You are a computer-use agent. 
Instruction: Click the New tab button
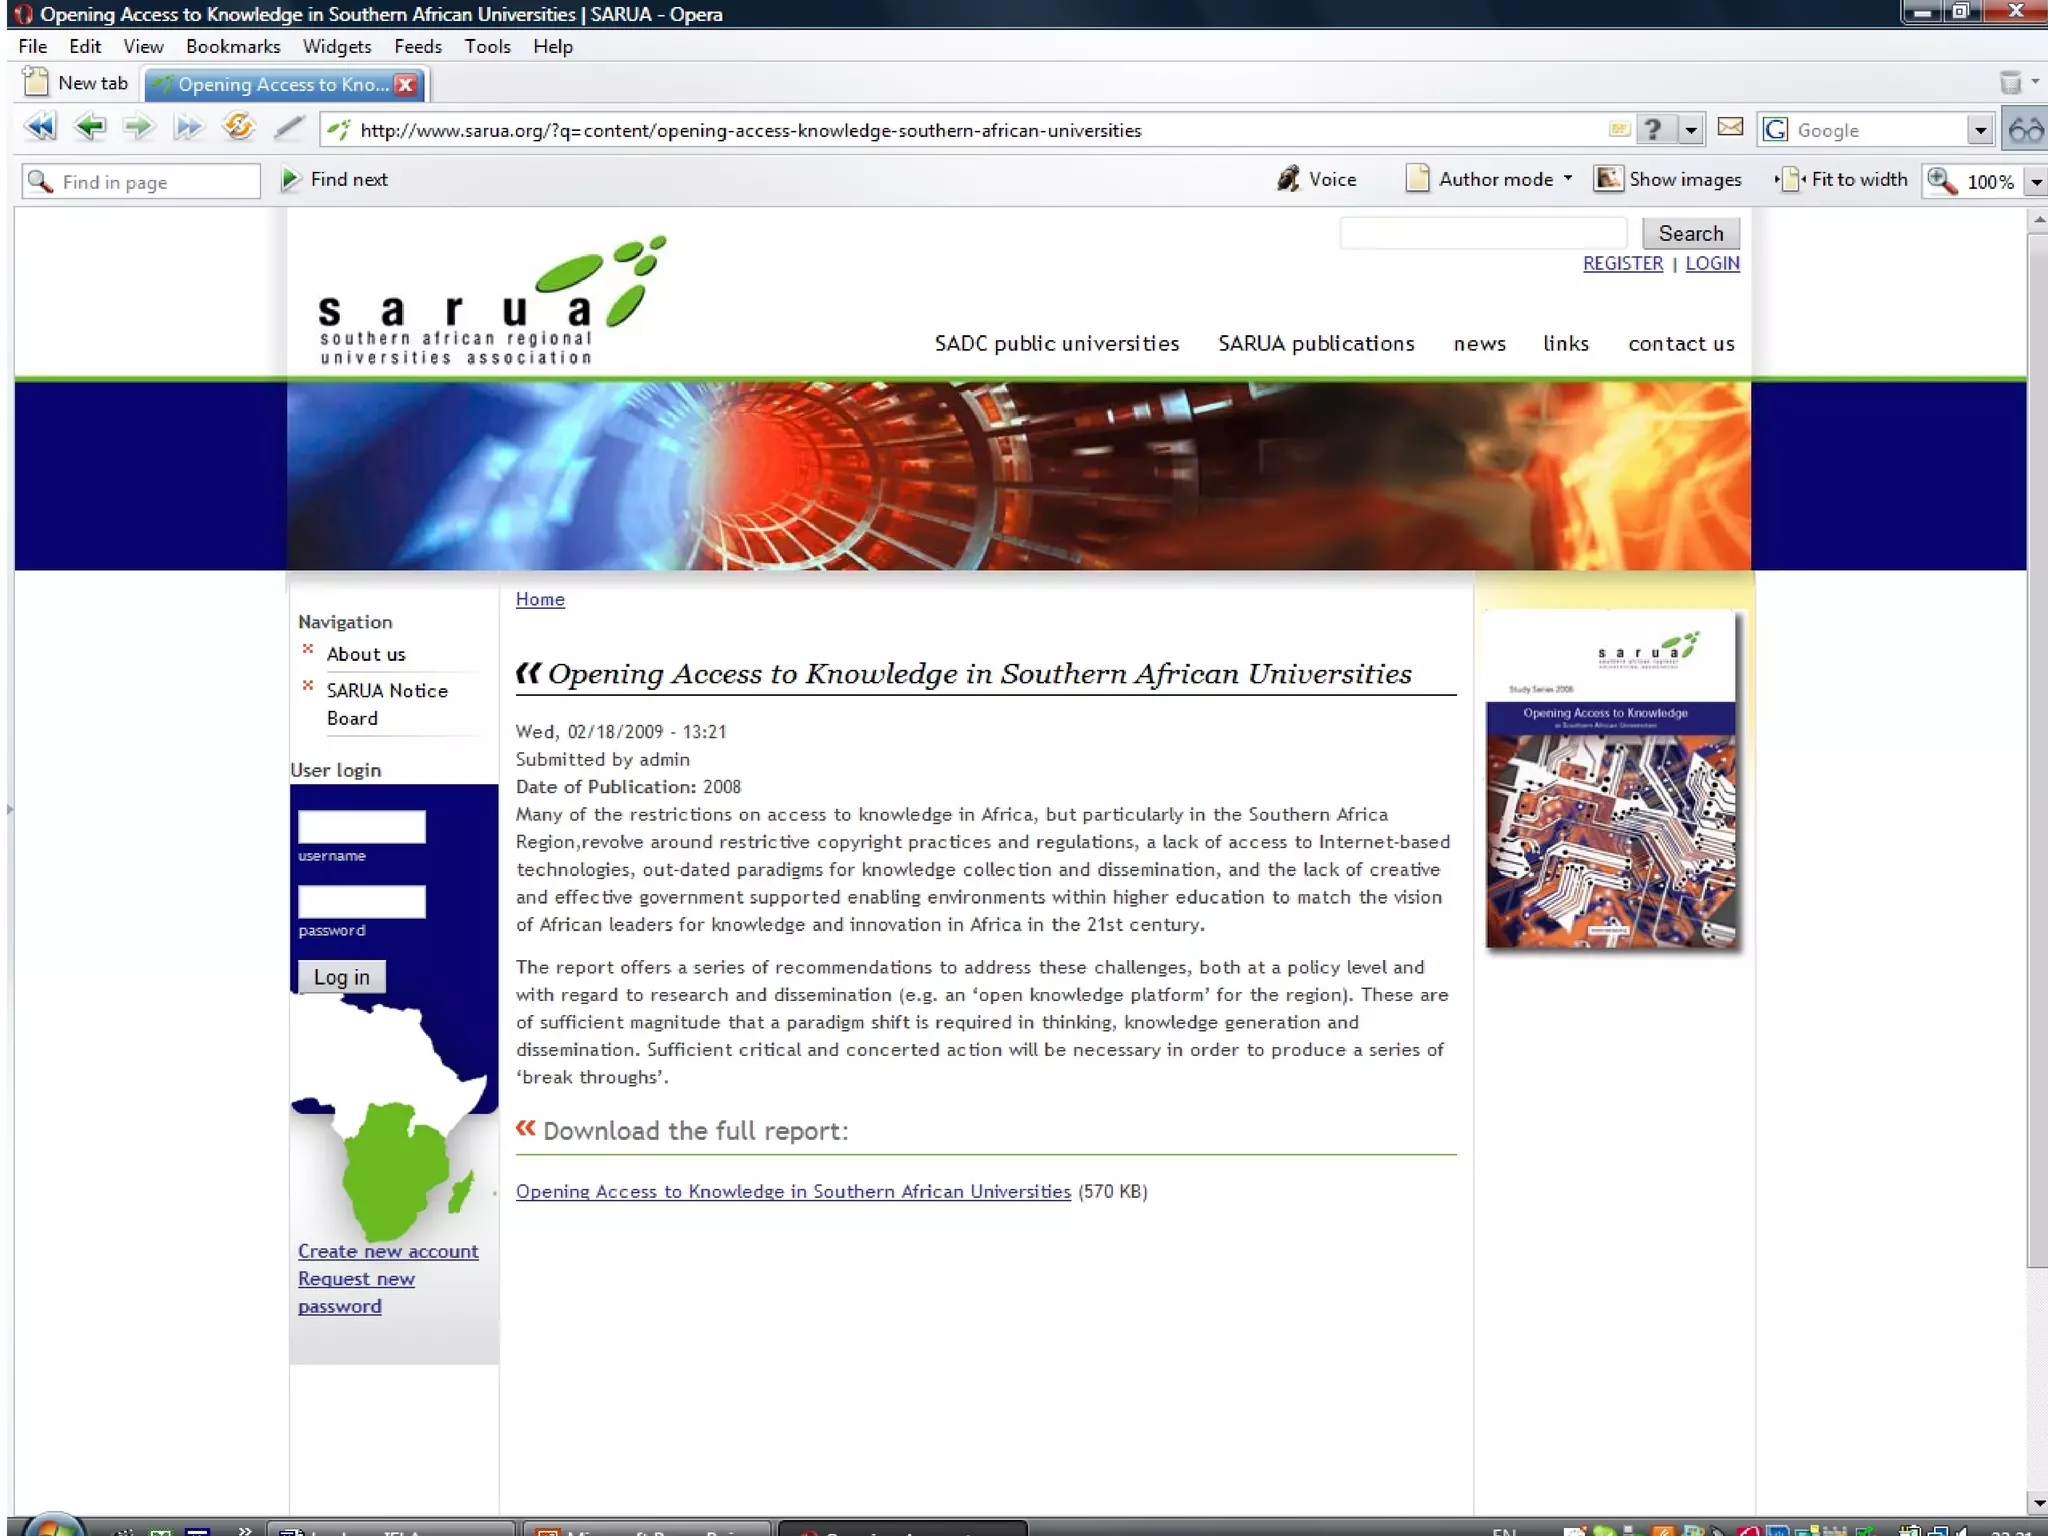point(78,83)
